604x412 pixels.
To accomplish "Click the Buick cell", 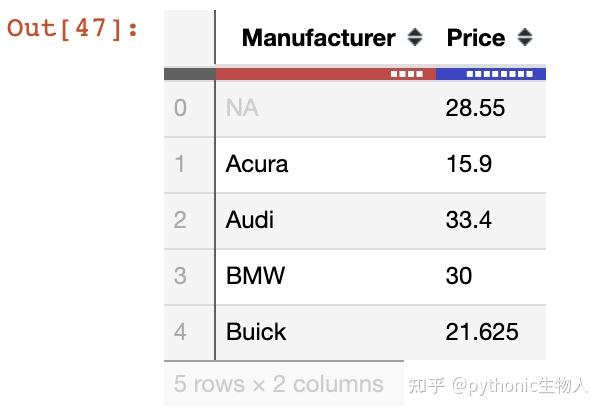I will [x=256, y=332].
